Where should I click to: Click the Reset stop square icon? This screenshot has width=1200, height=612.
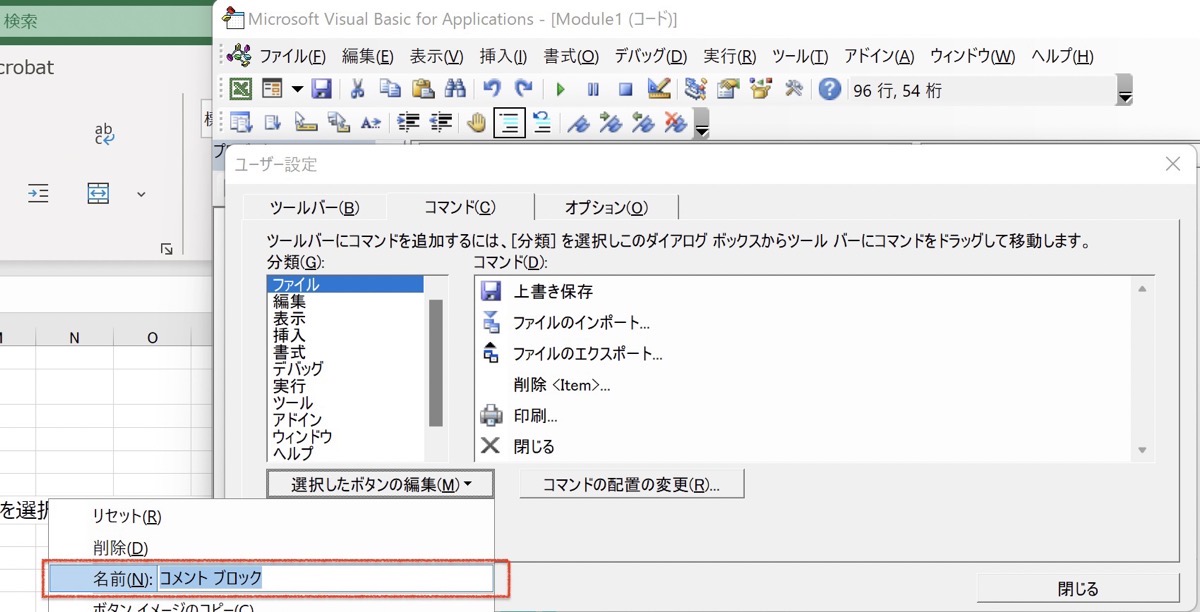point(626,89)
